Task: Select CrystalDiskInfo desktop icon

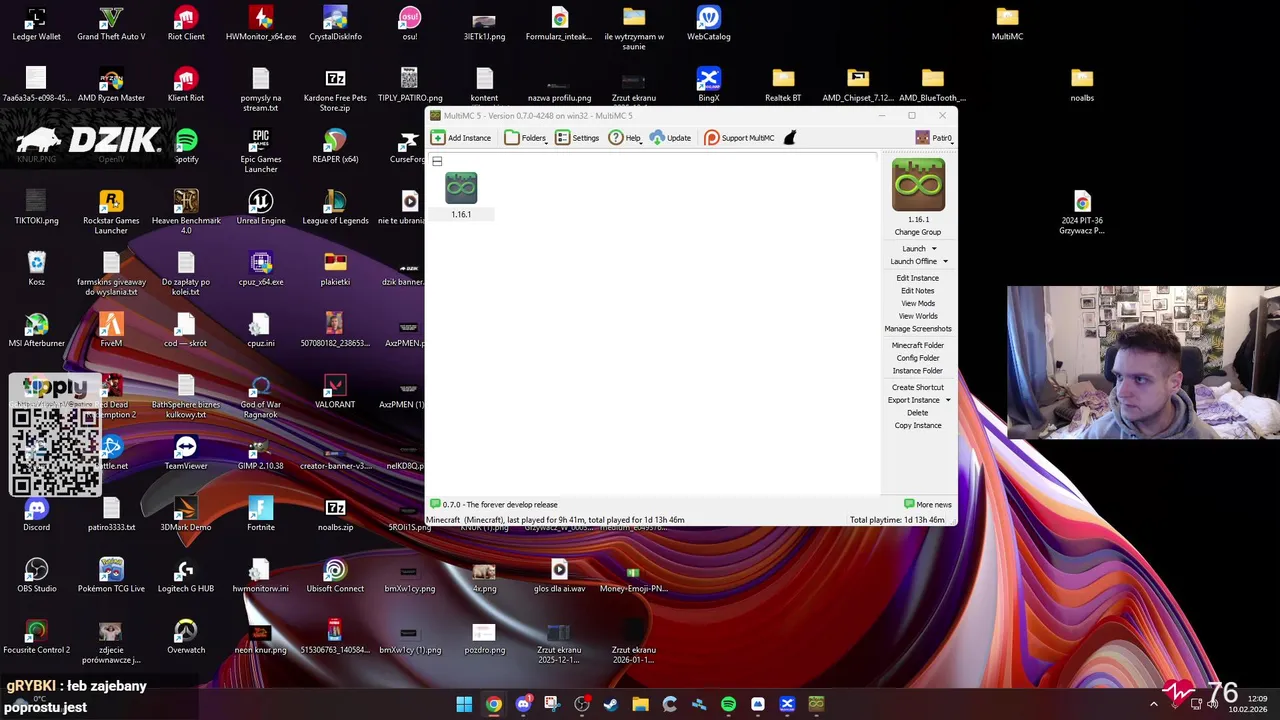Action: [x=335, y=25]
